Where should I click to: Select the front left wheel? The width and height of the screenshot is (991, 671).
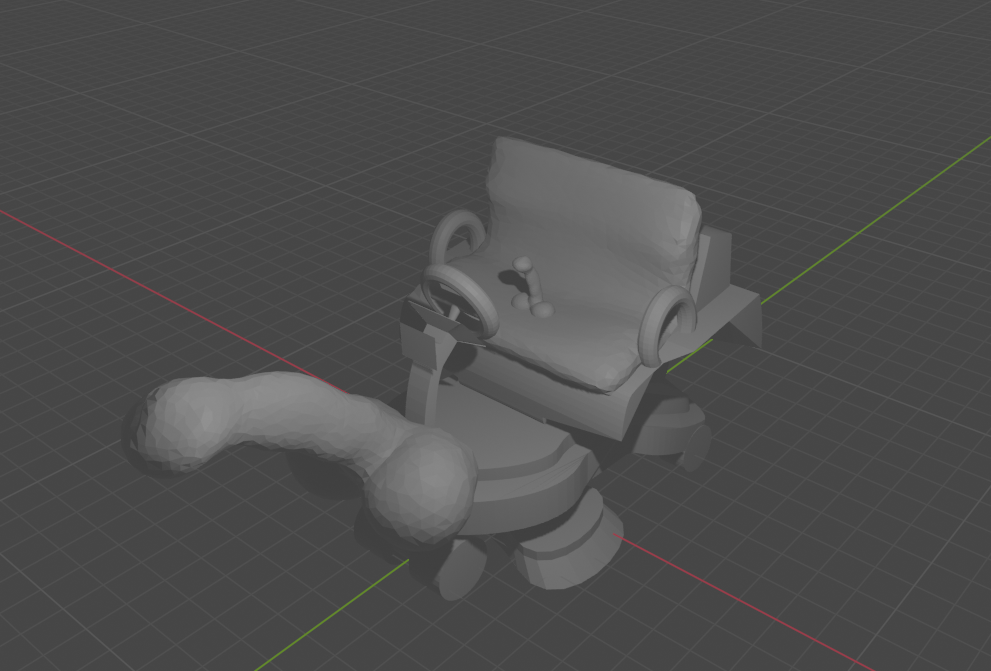coord(458,570)
